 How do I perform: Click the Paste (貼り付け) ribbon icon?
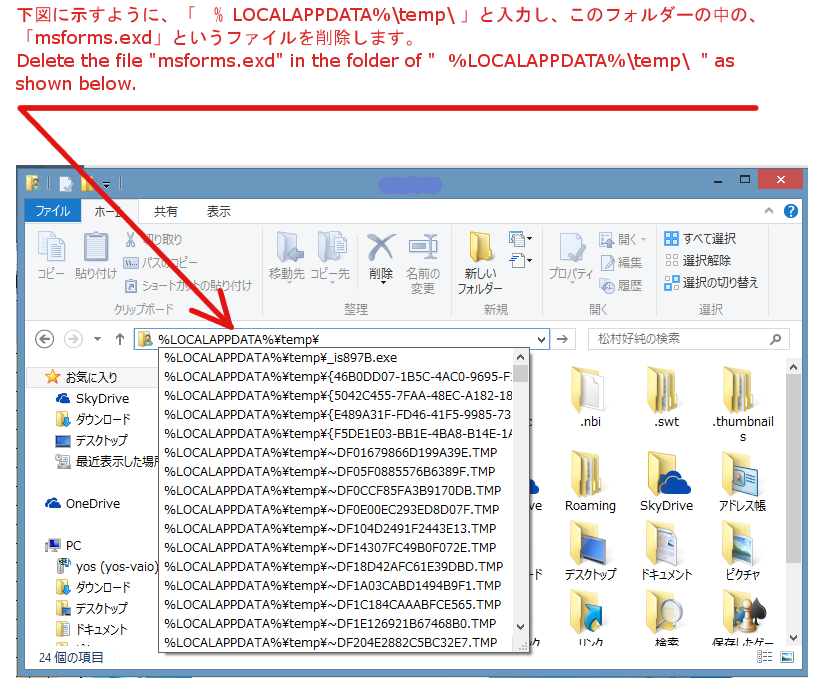click(96, 255)
